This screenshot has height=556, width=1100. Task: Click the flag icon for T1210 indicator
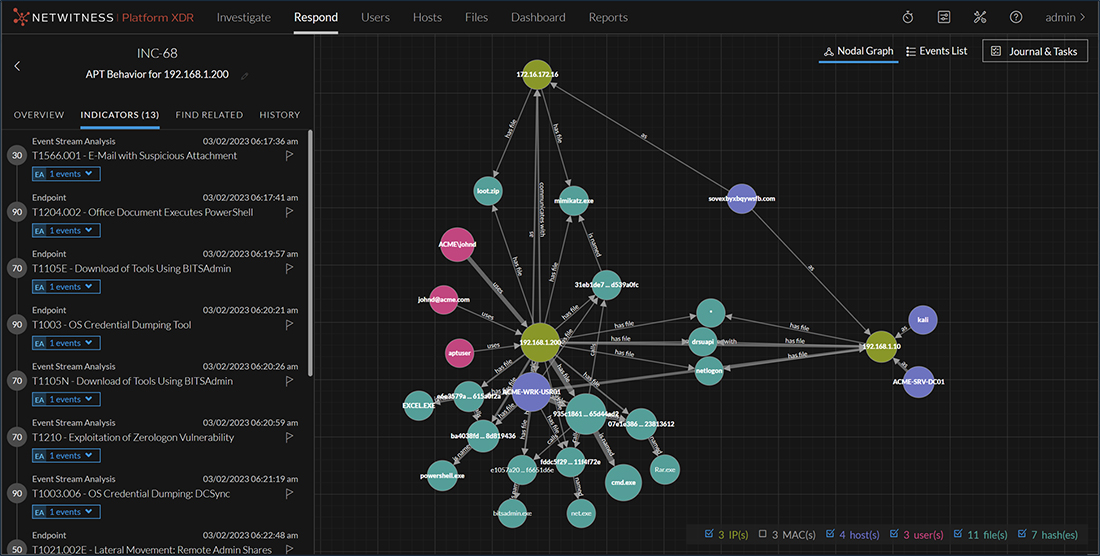289,438
